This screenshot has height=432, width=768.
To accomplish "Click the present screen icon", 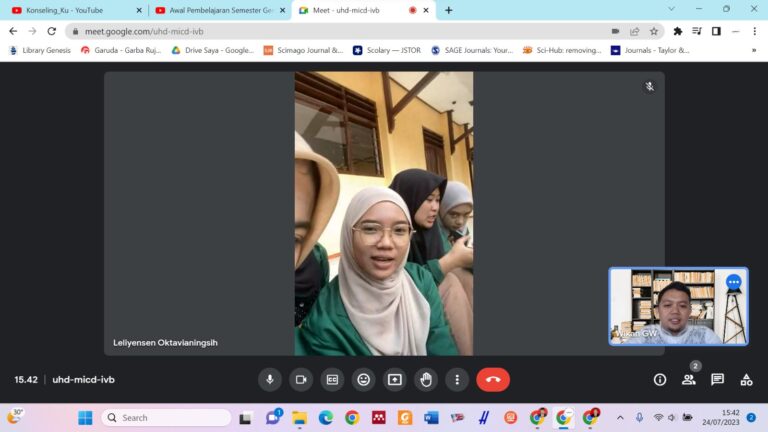I will (395, 380).
